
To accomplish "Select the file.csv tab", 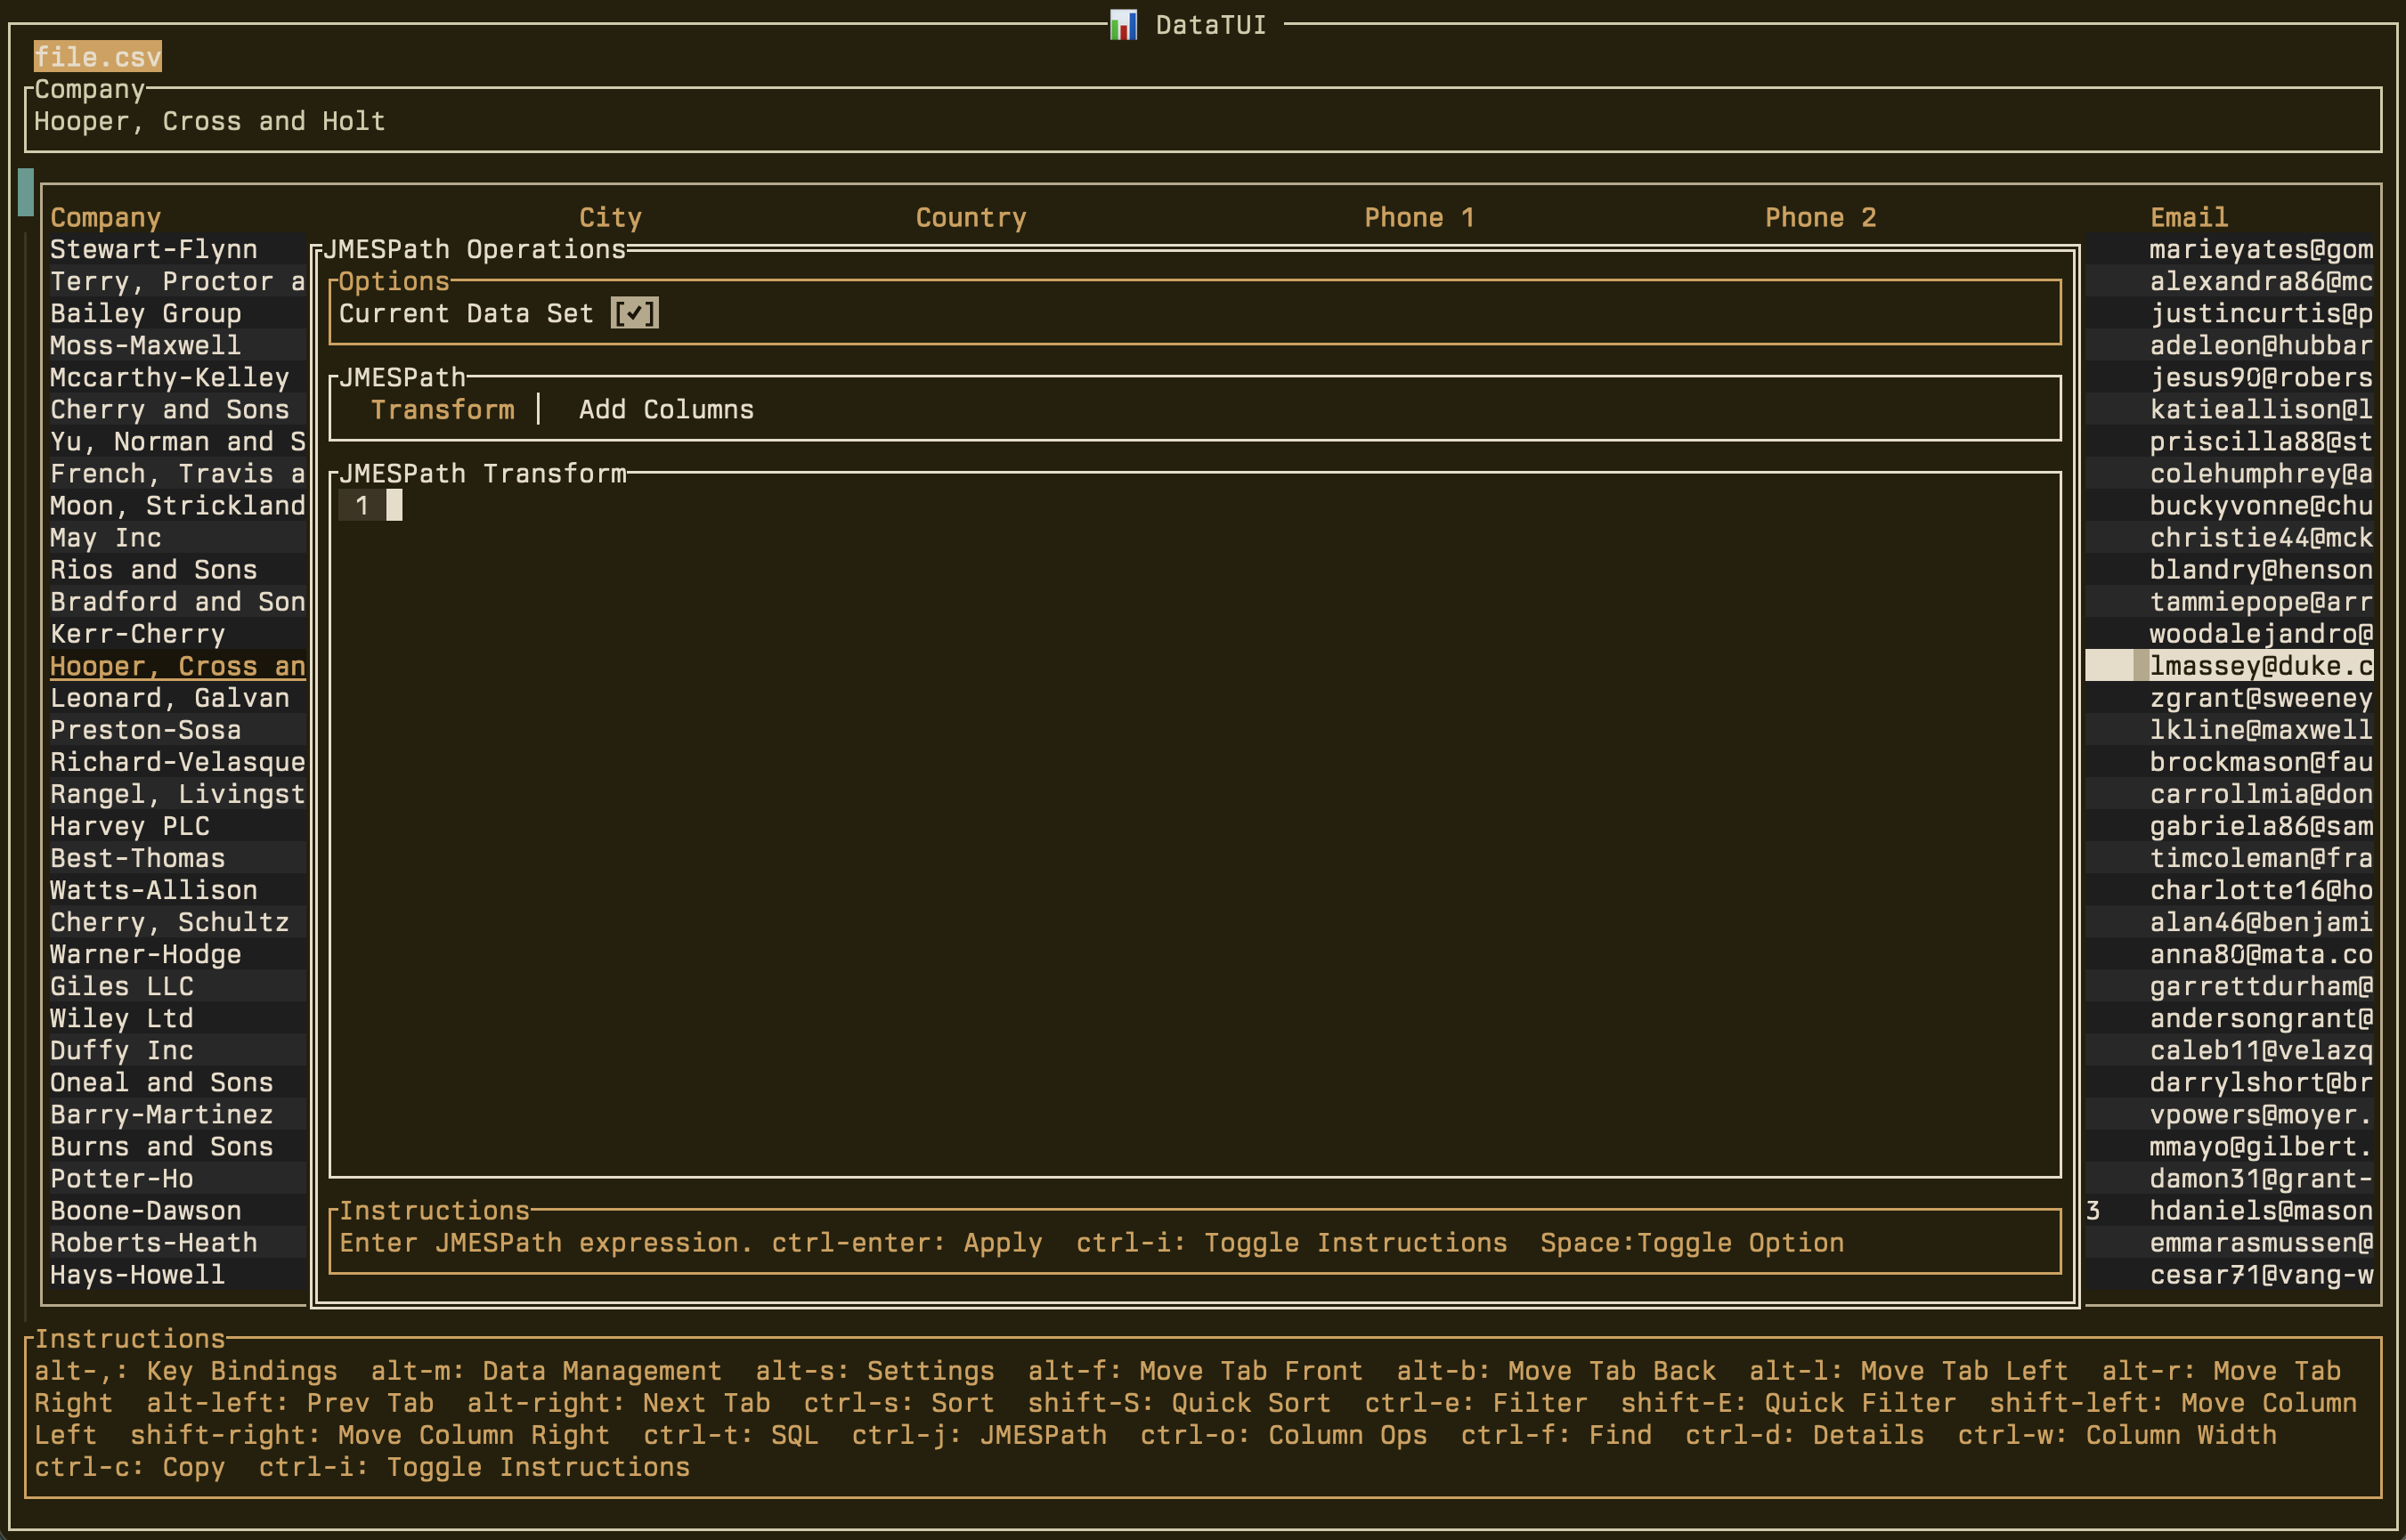I will 97,57.
